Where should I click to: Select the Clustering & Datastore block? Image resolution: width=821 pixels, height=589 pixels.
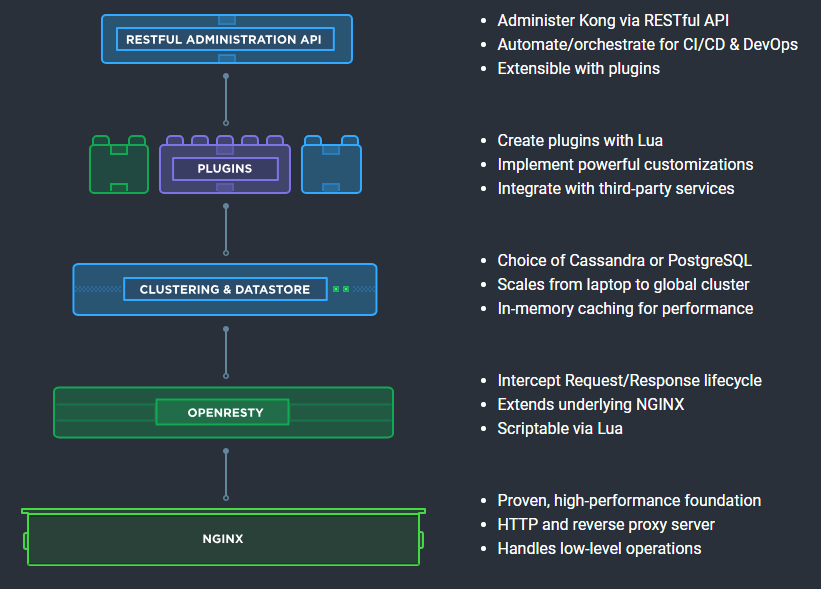225,290
